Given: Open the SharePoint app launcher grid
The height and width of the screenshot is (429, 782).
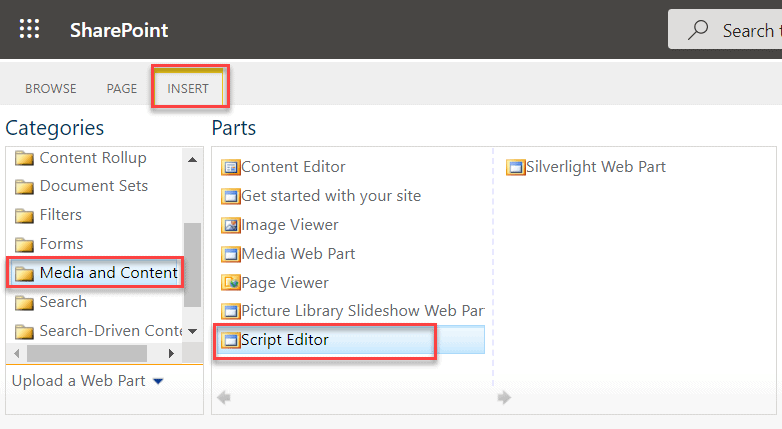Looking at the screenshot, I should point(29,29).
